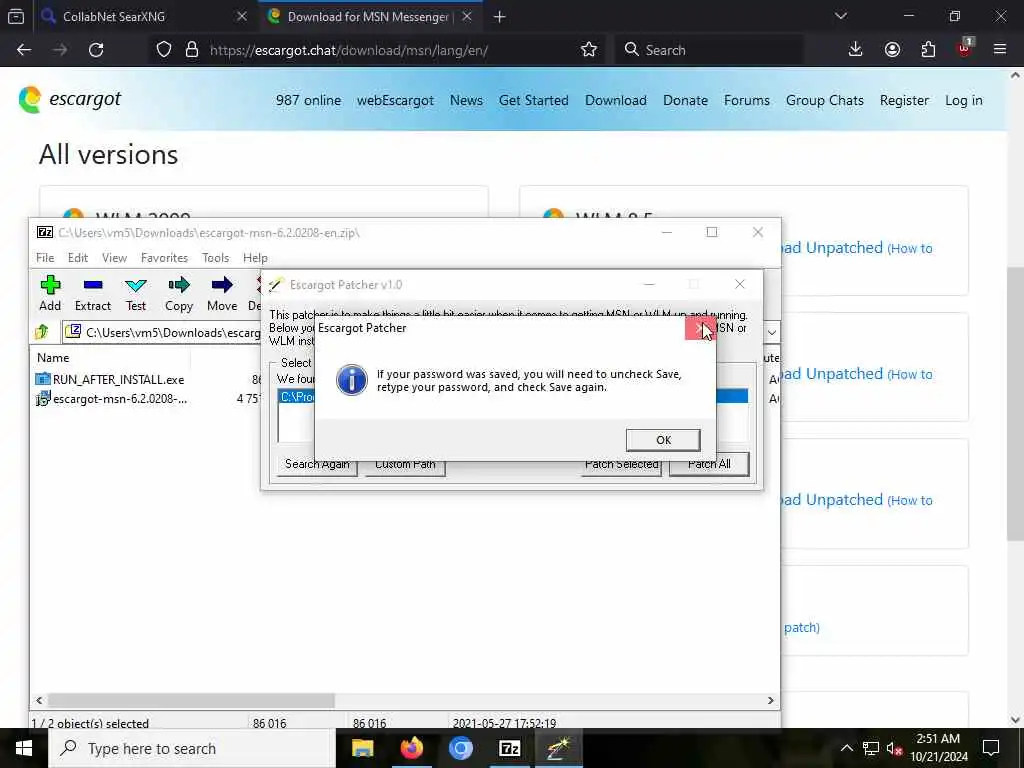Click the Firefox View icon
1024x768 pixels.
[16, 16]
